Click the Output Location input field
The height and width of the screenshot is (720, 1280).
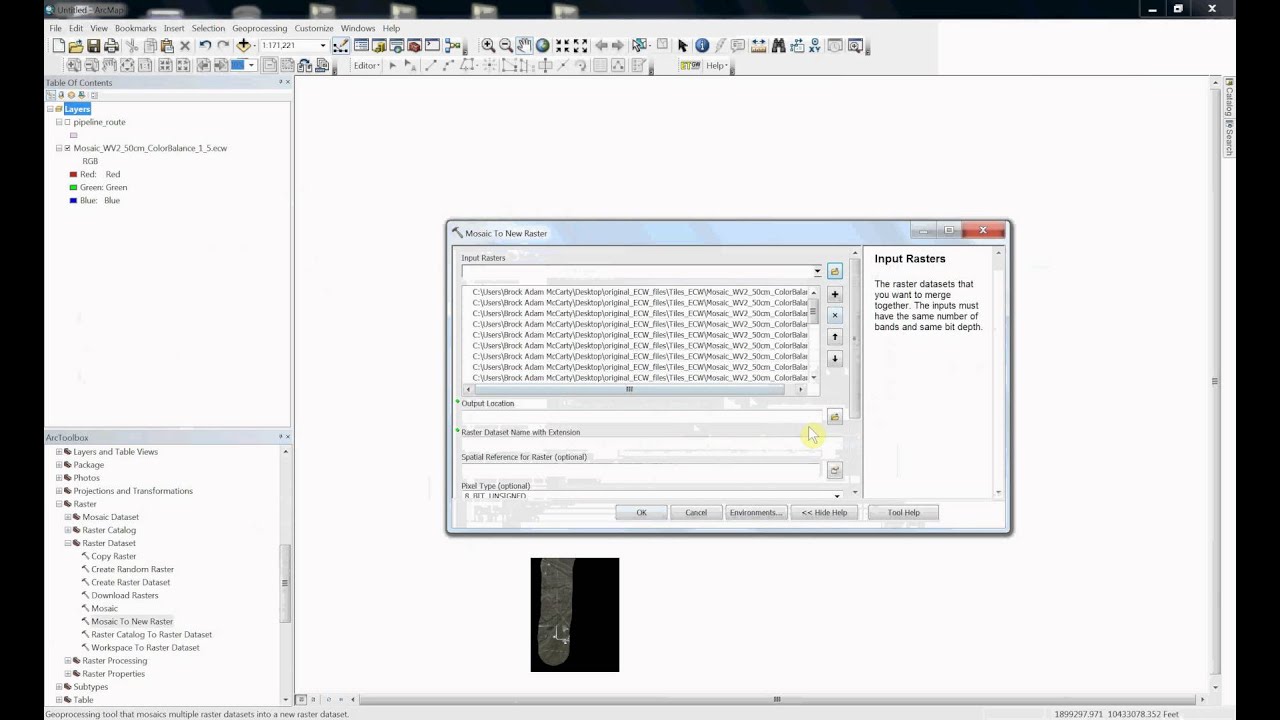pyautogui.click(x=641, y=416)
